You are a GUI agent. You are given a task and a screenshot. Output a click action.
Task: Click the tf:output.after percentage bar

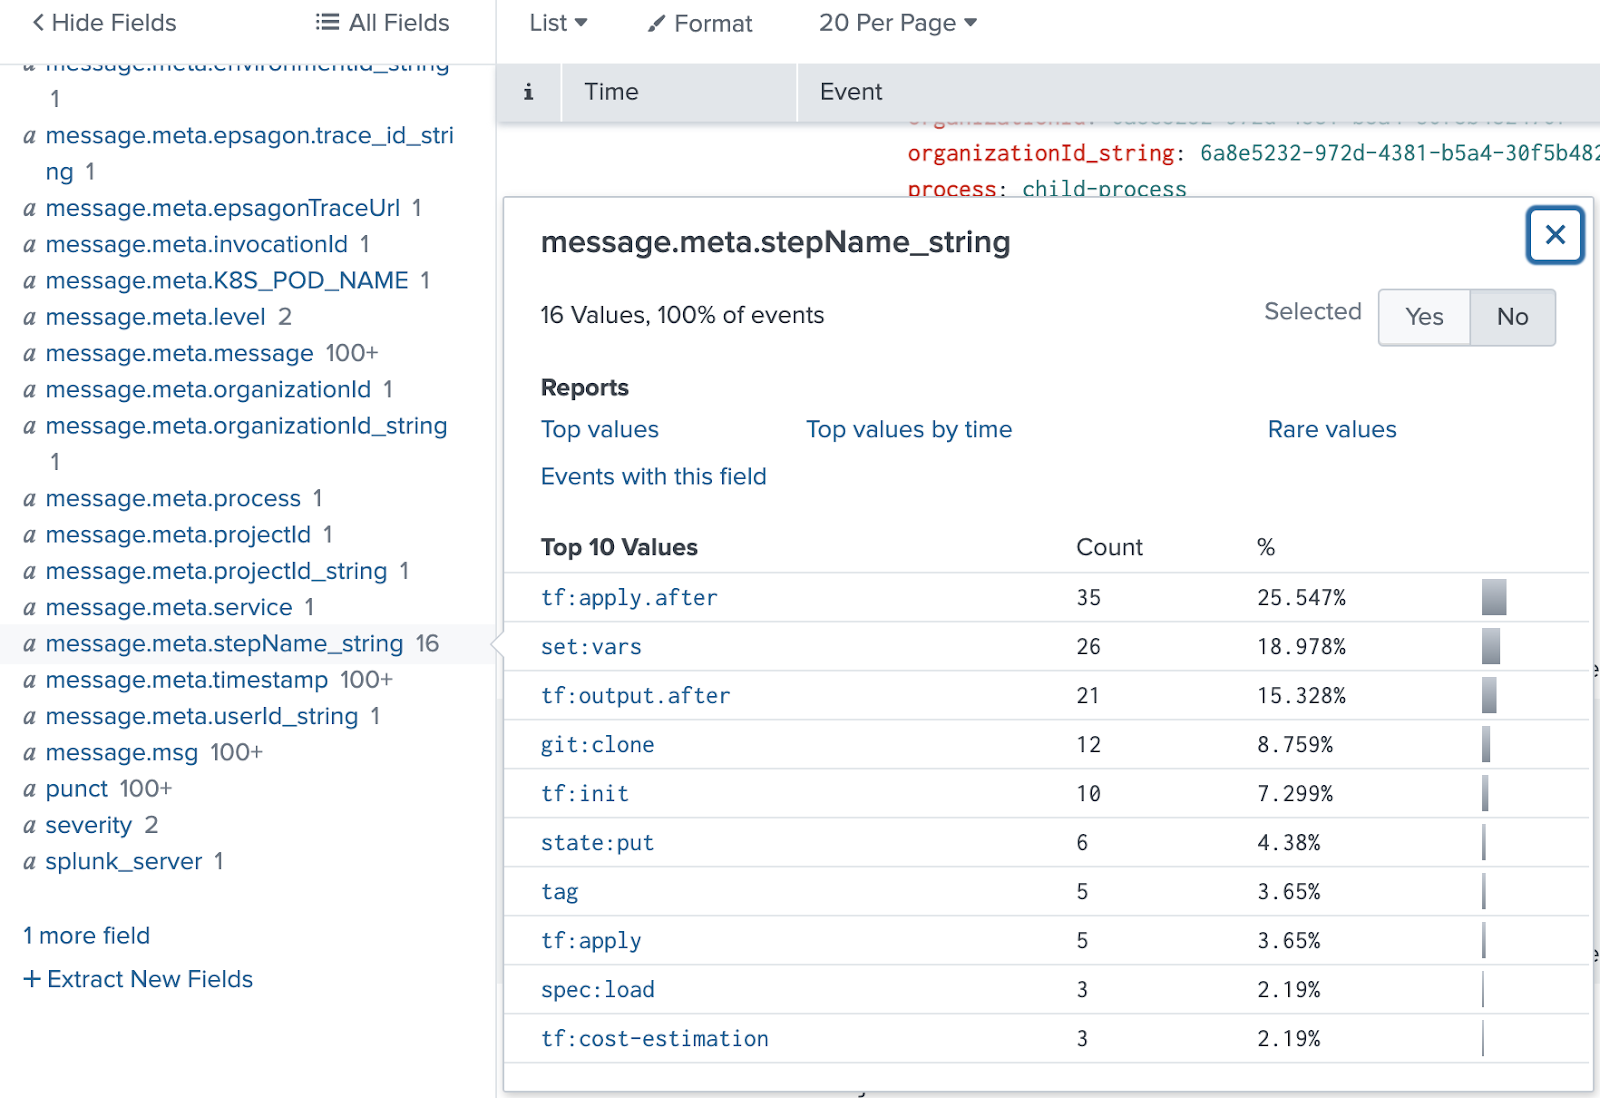coord(1489,695)
